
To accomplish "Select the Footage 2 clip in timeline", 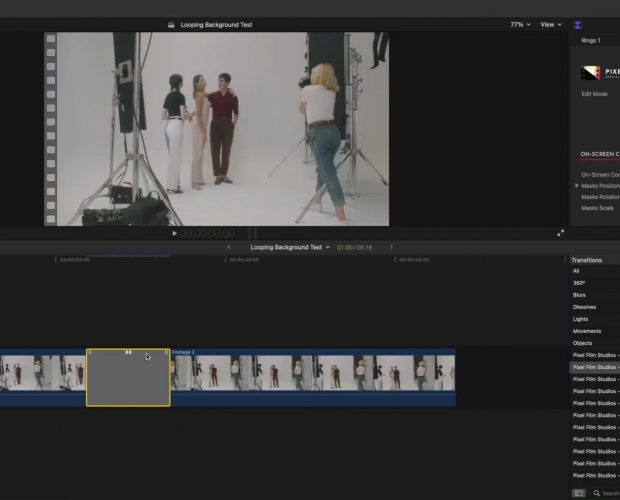I will [313, 377].
